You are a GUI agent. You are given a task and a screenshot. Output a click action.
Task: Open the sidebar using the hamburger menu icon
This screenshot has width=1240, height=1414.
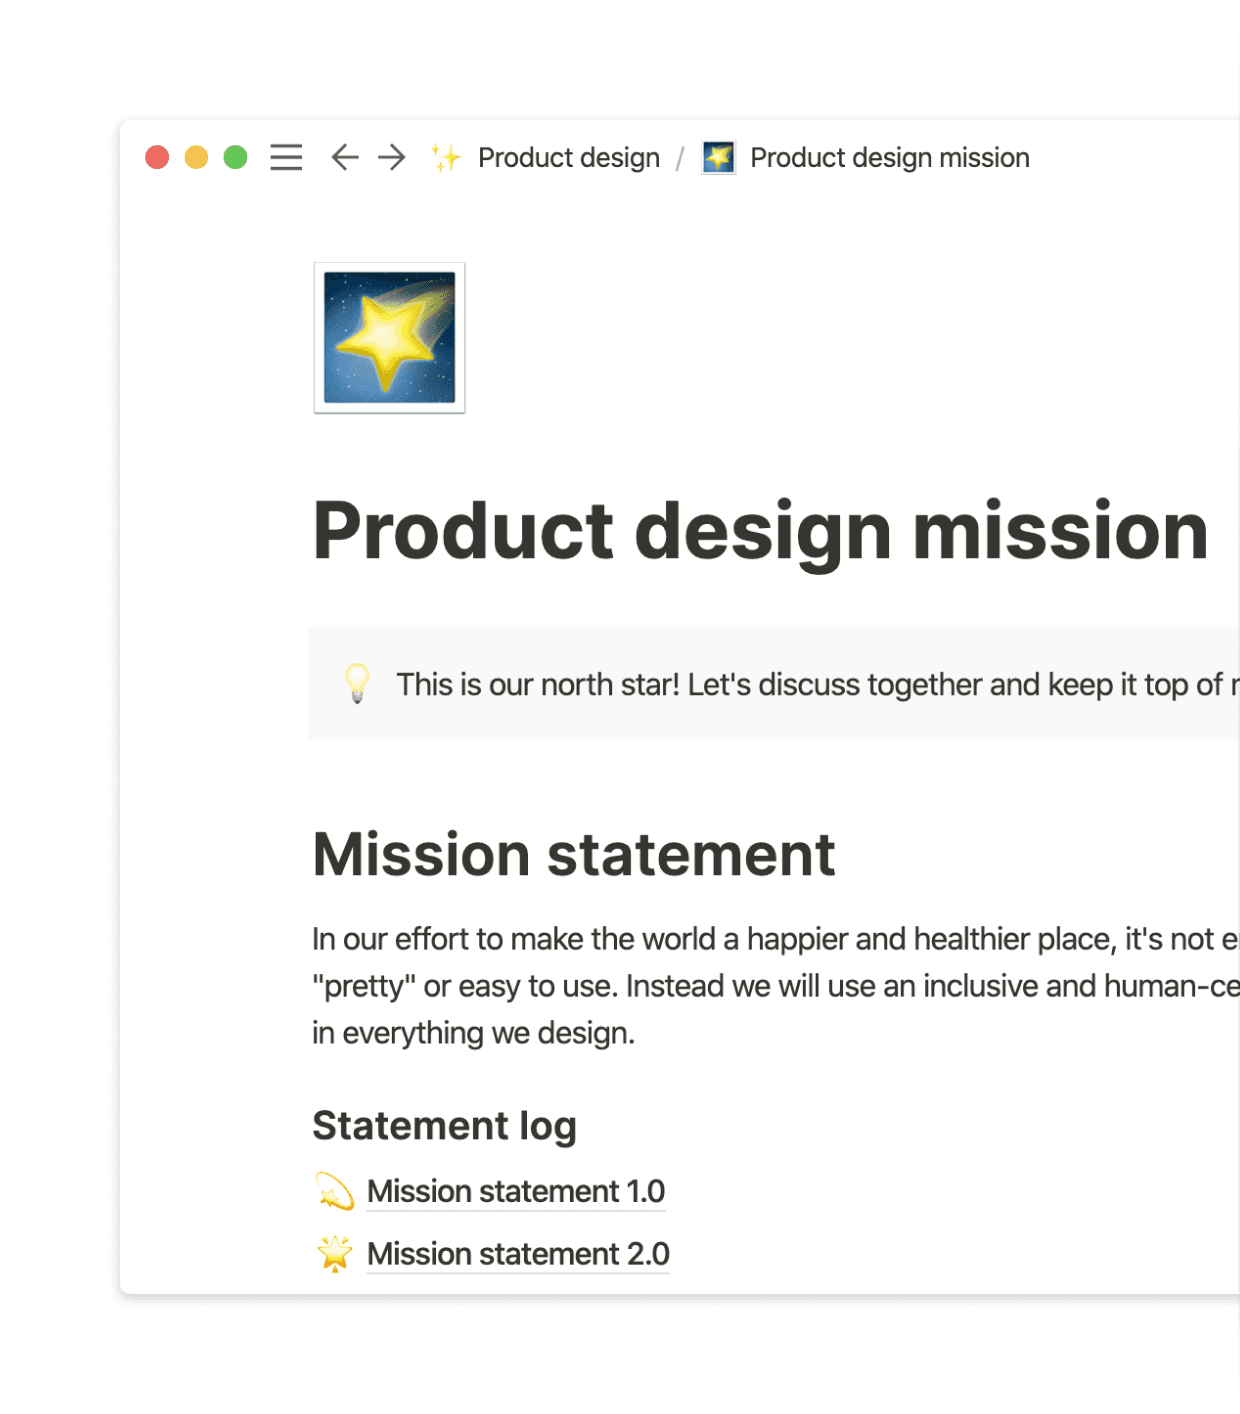tap(286, 157)
